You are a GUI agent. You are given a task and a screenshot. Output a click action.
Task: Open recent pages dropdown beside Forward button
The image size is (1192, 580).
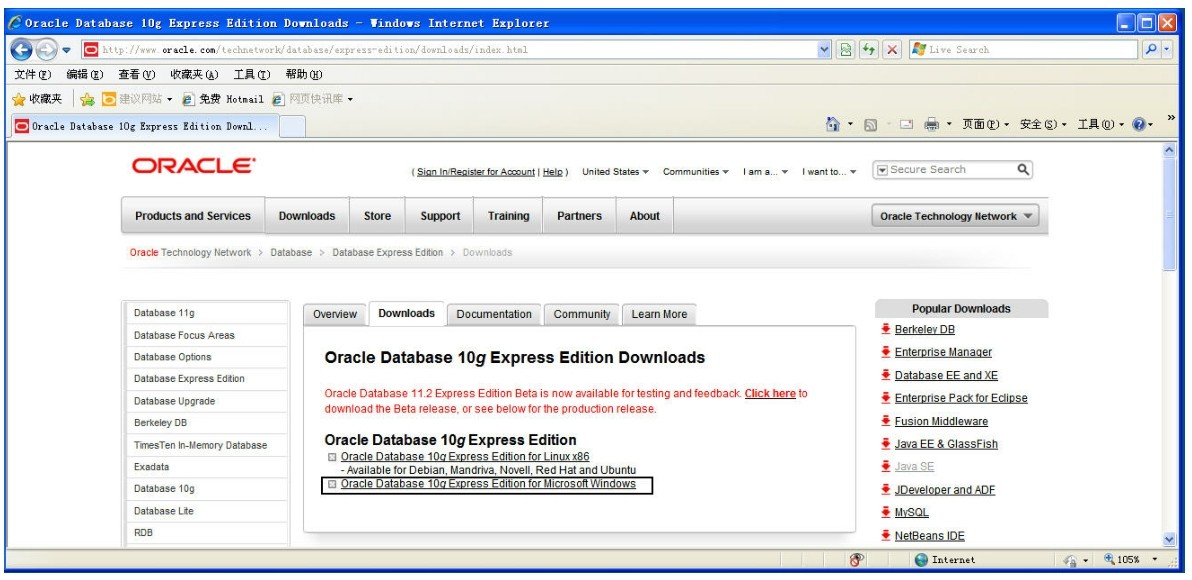click(66, 51)
